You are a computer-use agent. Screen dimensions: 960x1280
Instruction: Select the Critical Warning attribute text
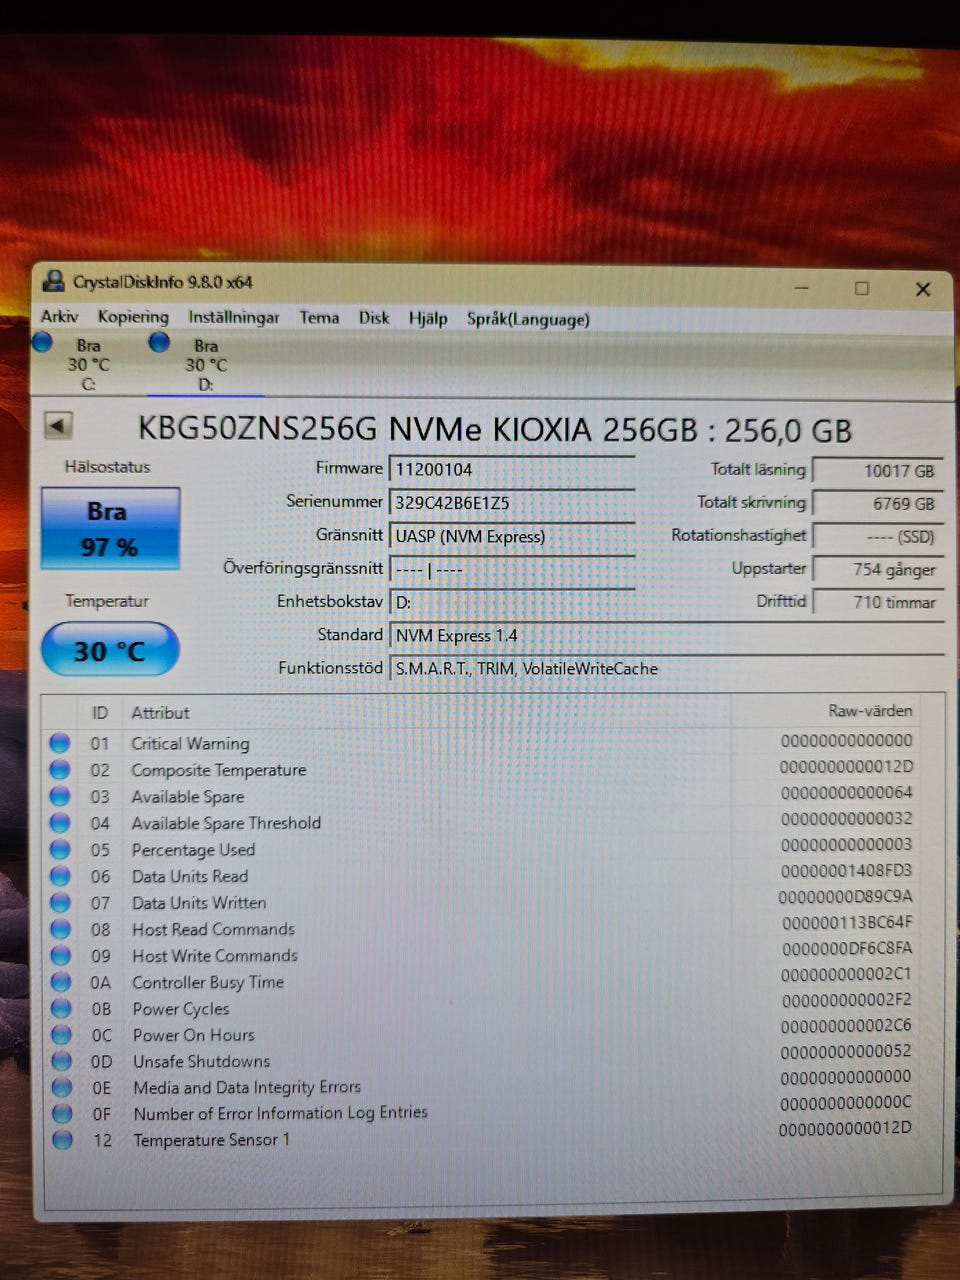coord(190,743)
